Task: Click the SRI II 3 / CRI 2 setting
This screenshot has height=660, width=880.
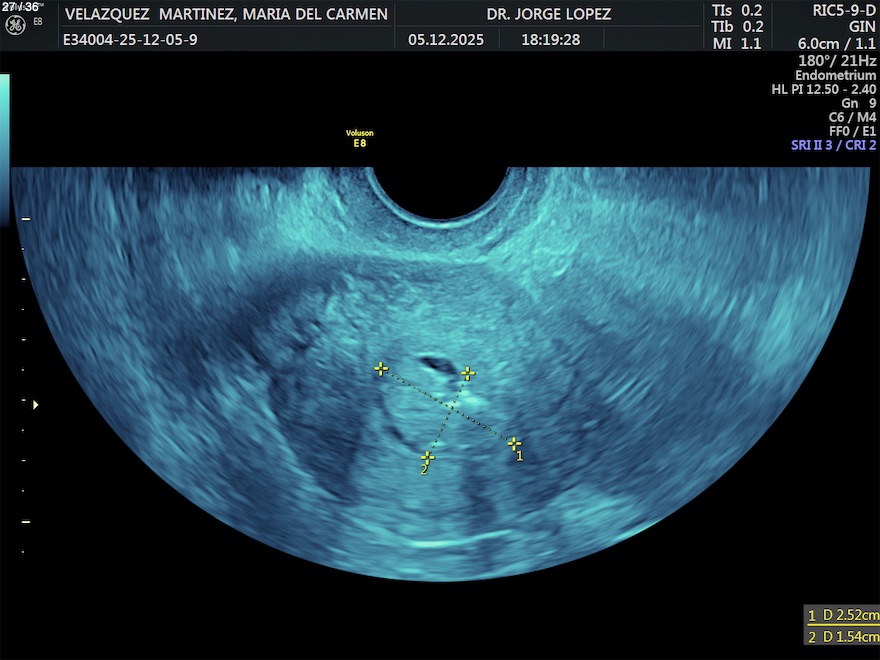Action: [832, 145]
